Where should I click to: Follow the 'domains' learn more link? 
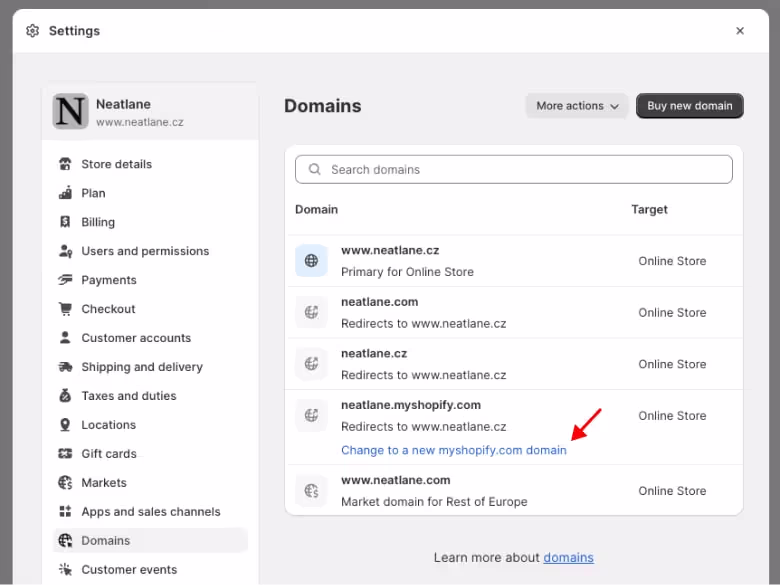(568, 558)
